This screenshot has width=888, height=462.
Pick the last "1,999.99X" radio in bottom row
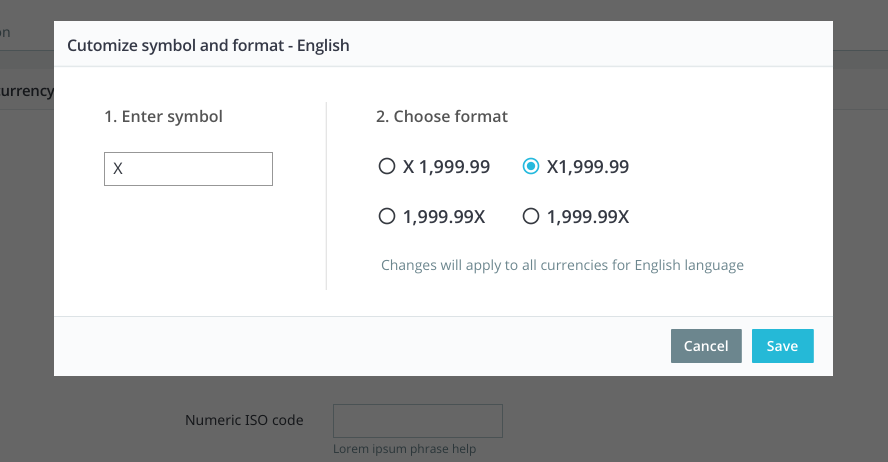[x=531, y=216]
